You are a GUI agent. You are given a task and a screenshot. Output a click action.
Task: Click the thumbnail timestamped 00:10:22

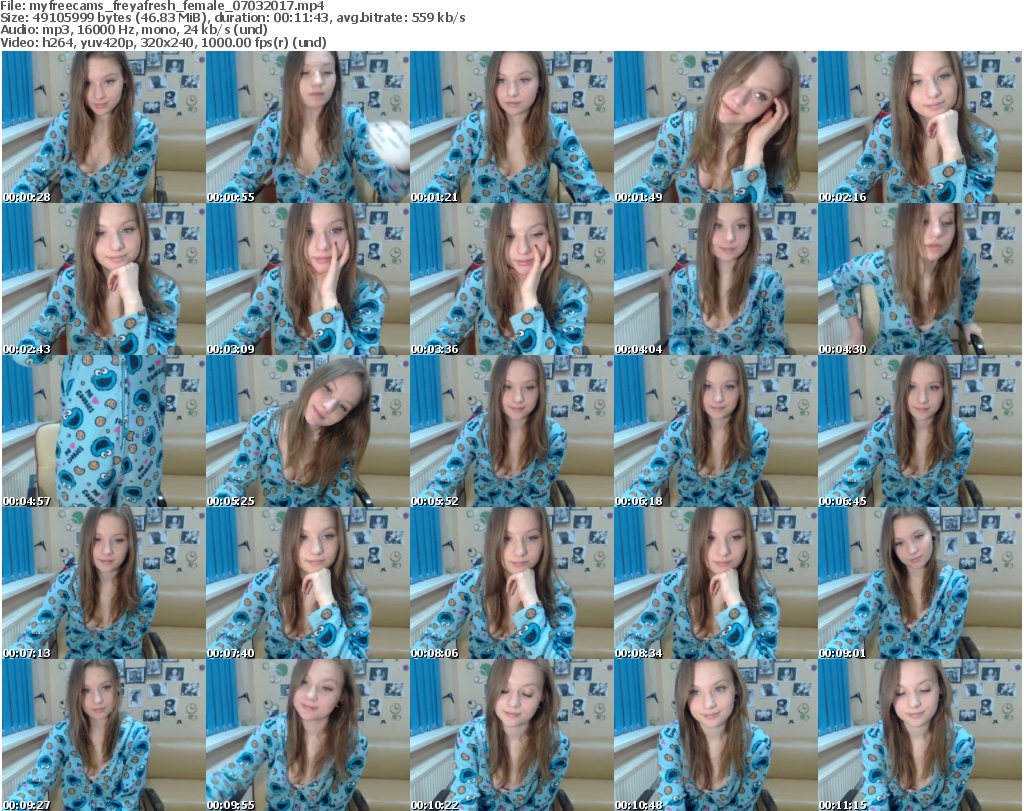tap(511, 735)
